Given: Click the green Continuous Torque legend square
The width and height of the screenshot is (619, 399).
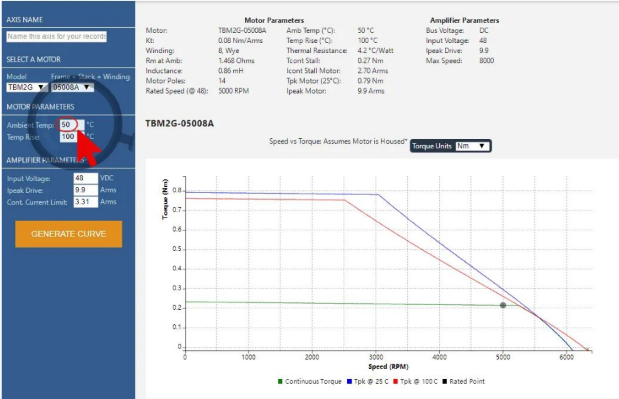Looking at the screenshot, I should 280,381.
